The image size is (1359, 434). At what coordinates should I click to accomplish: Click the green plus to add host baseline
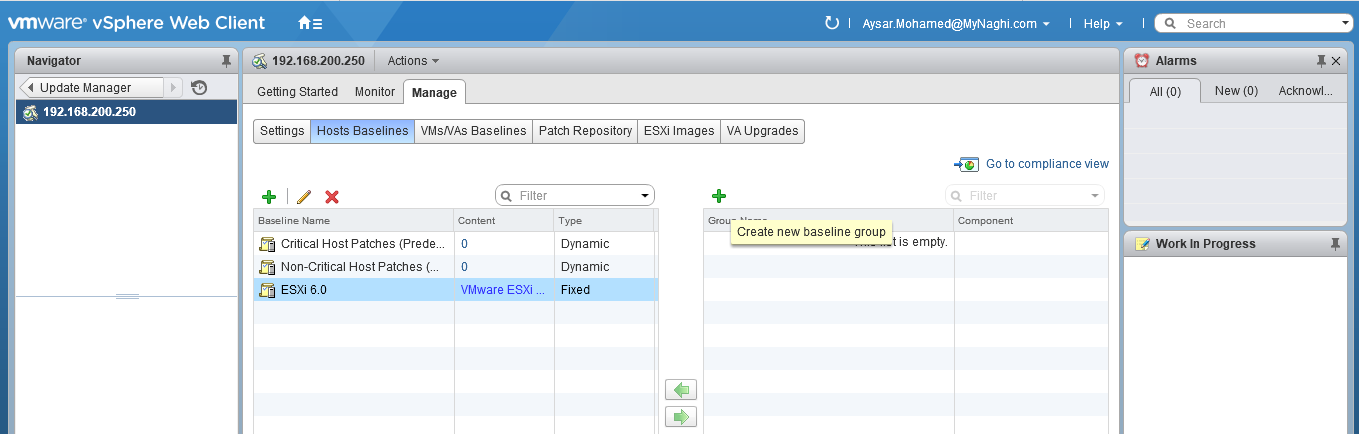[x=268, y=197]
